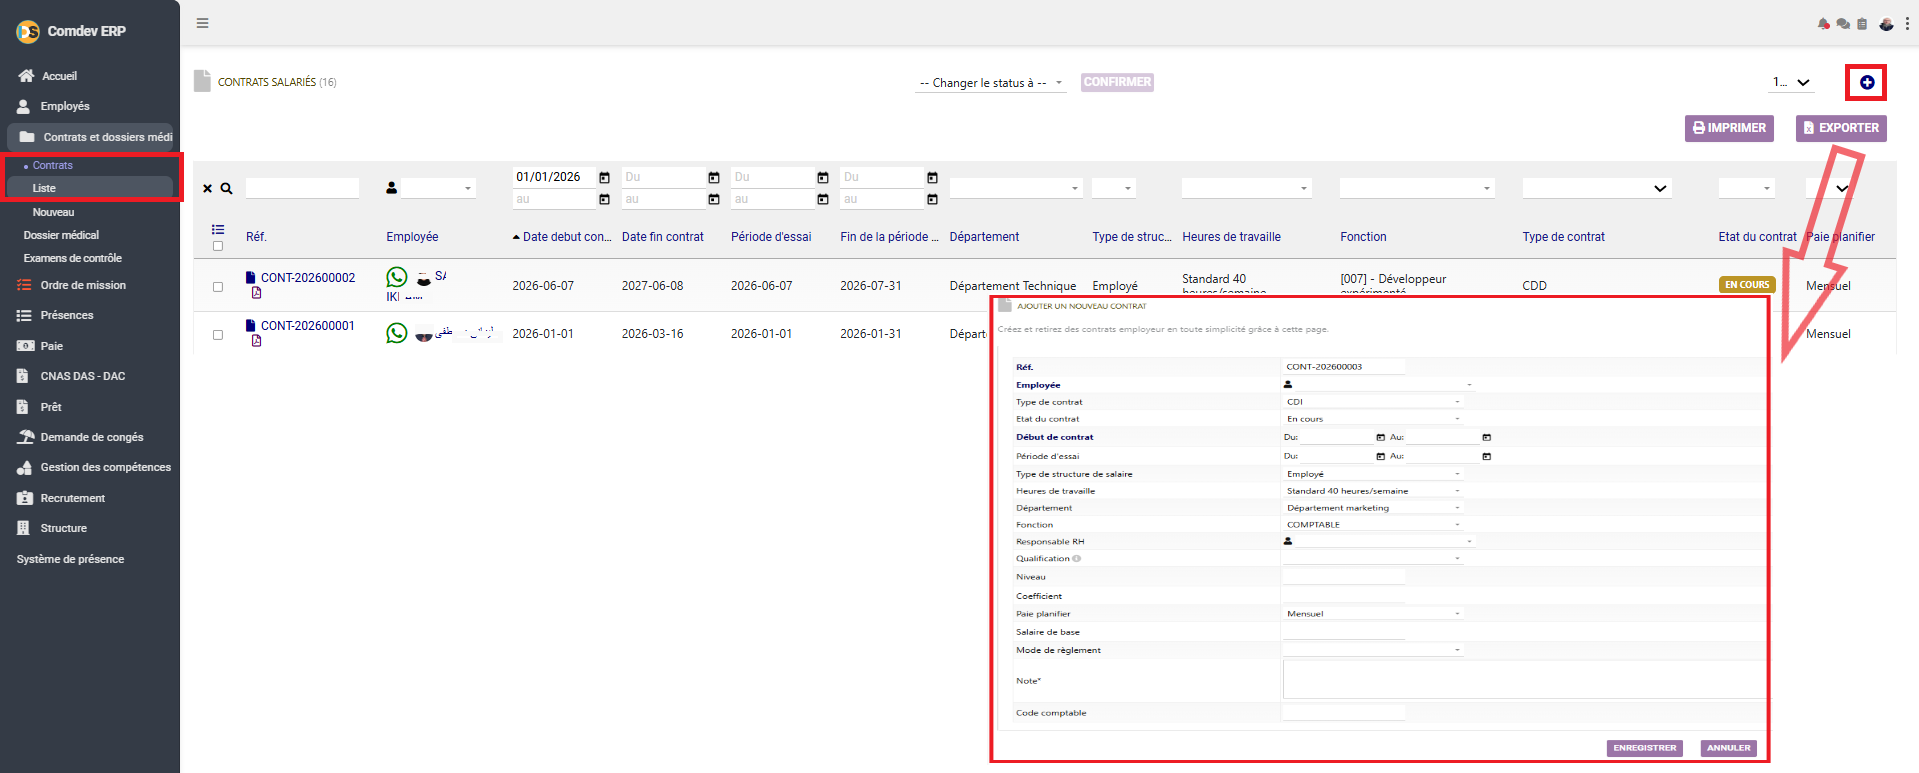Open the Type de structure filter dropdown

tap(1114, 188)
